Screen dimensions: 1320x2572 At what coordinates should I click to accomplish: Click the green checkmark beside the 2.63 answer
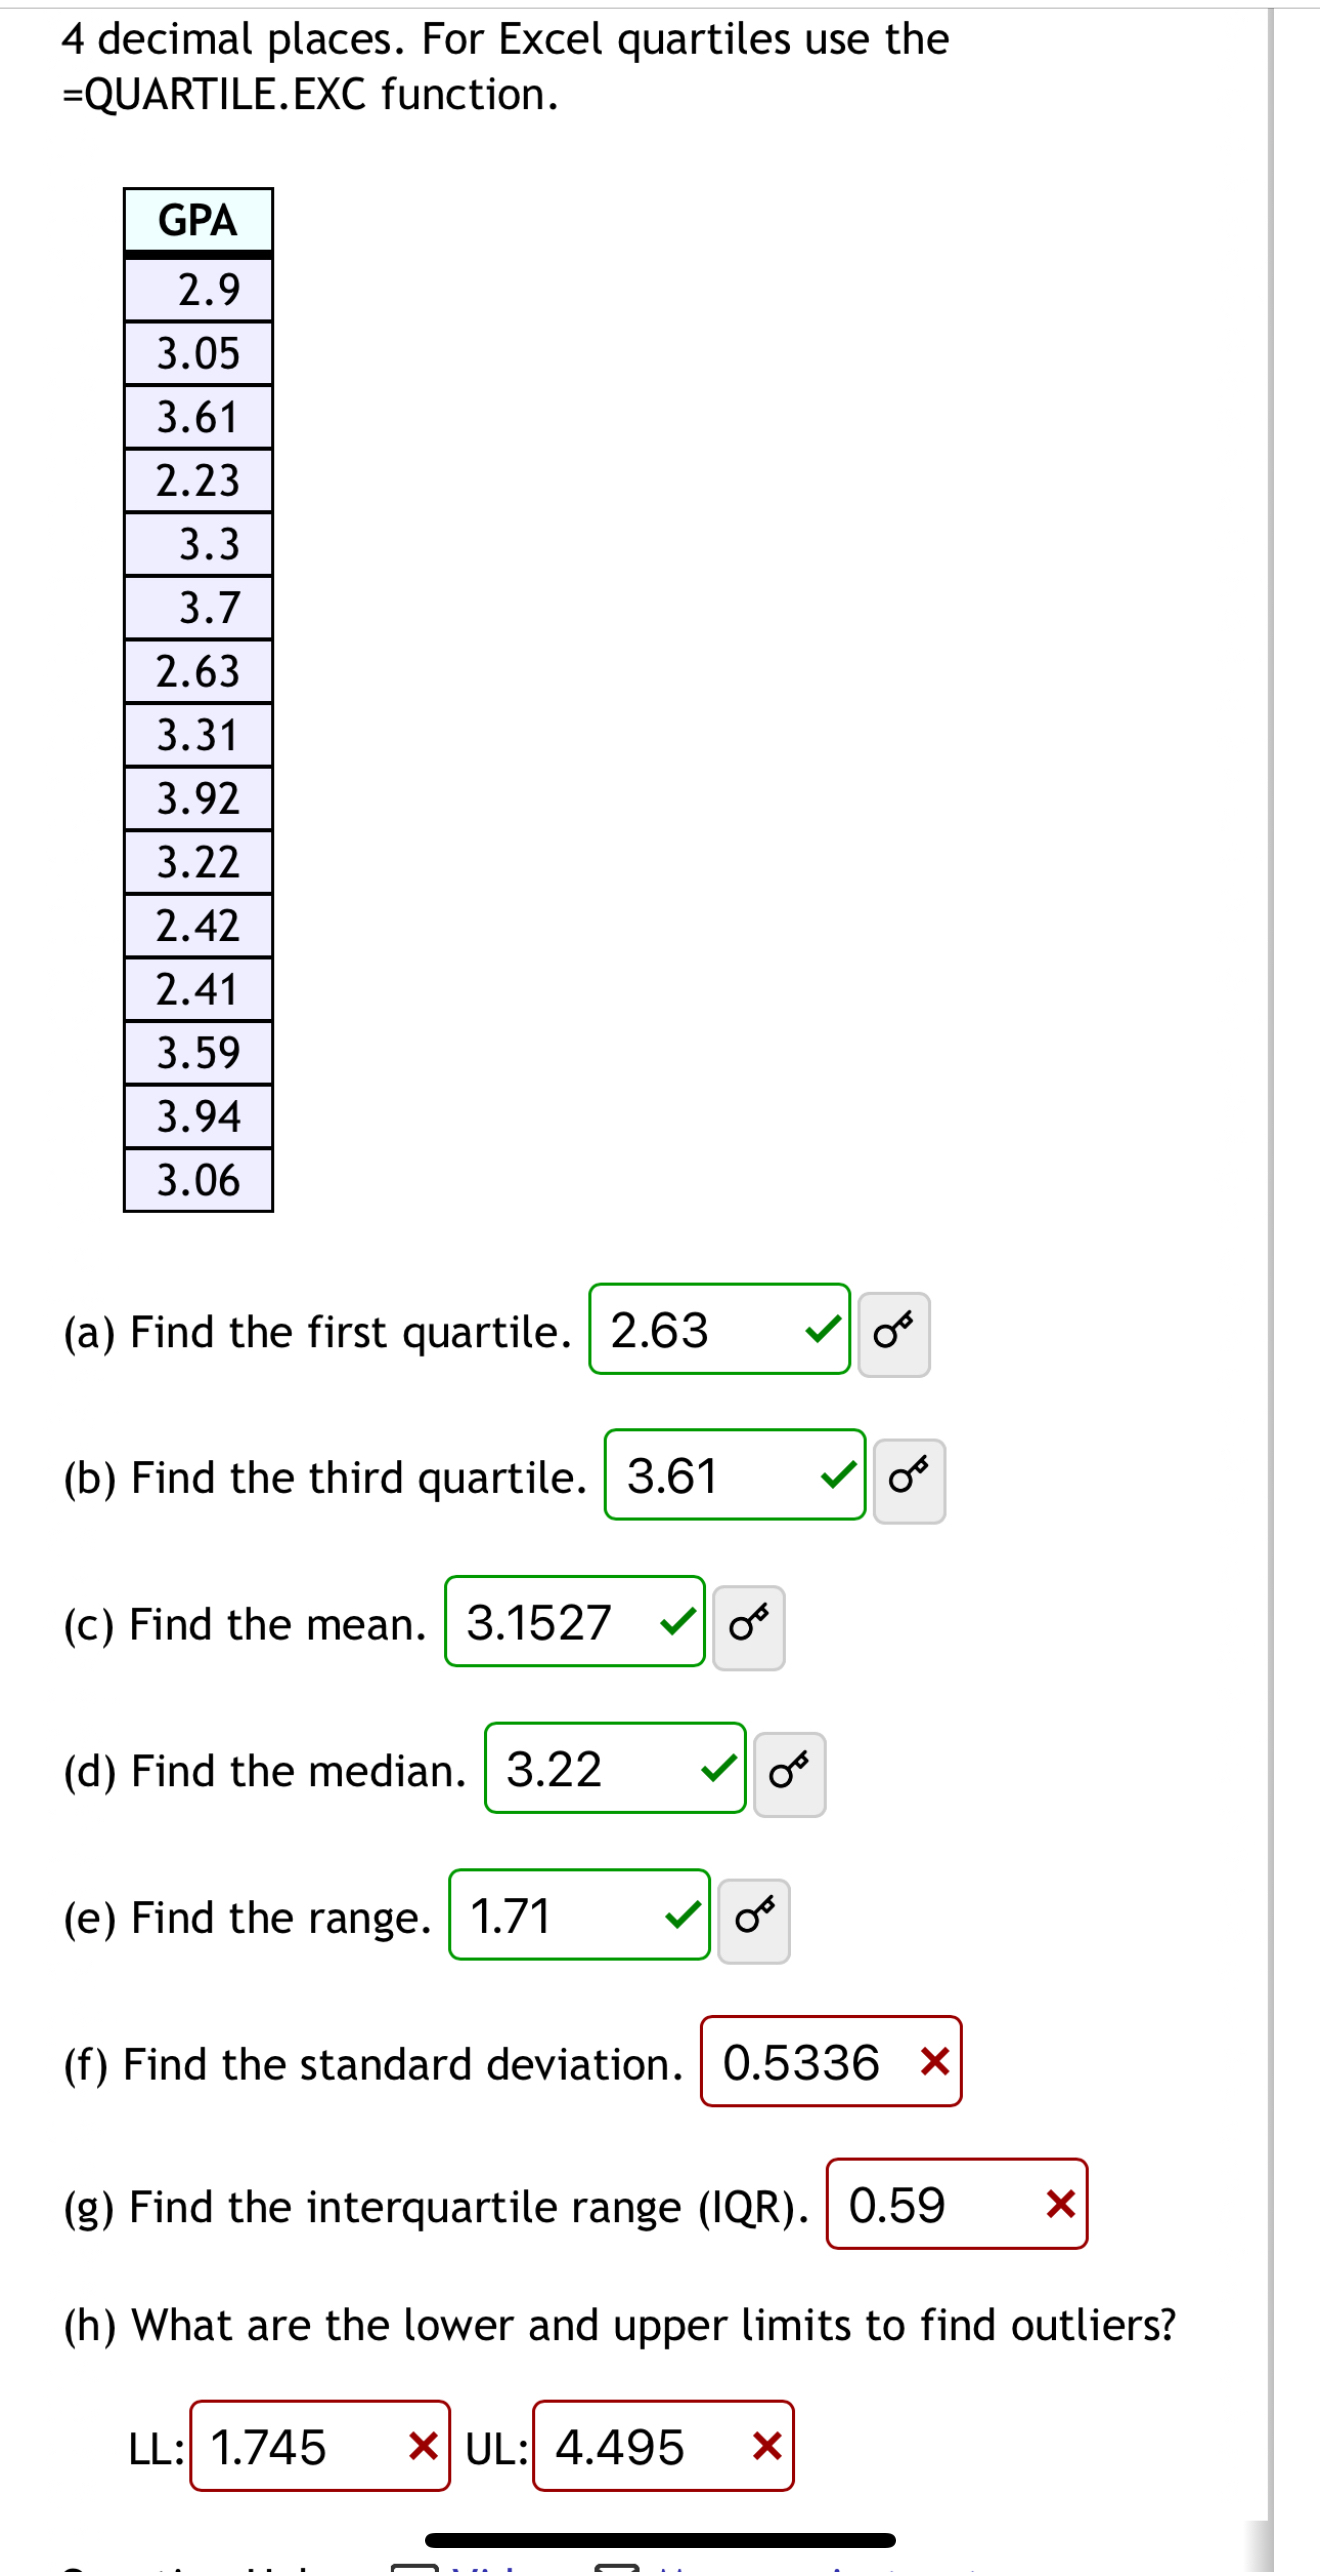tap(822, 1331)
